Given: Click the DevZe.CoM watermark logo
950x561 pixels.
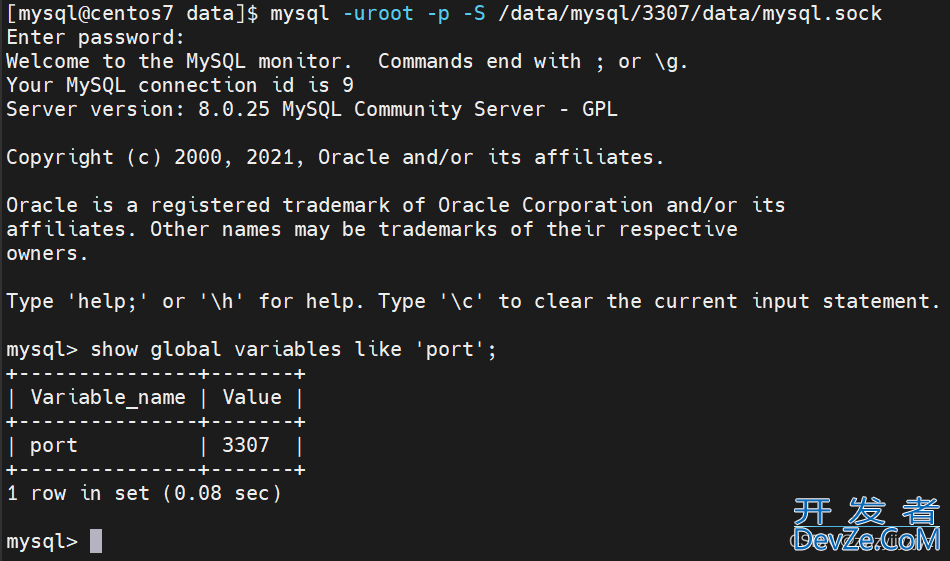Looking at the screenshot, I should coord(867,539).
